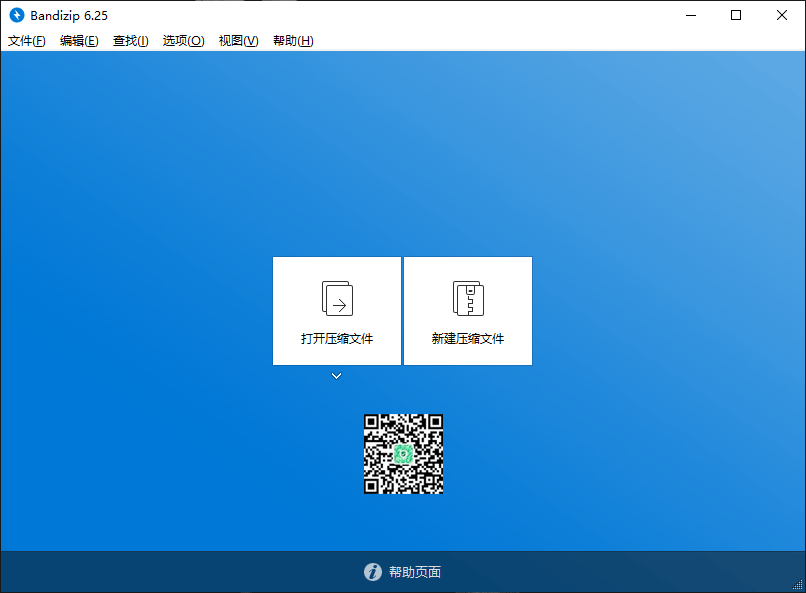Open the 查找(I) menu
806x593 pixels.
(131, 41)
